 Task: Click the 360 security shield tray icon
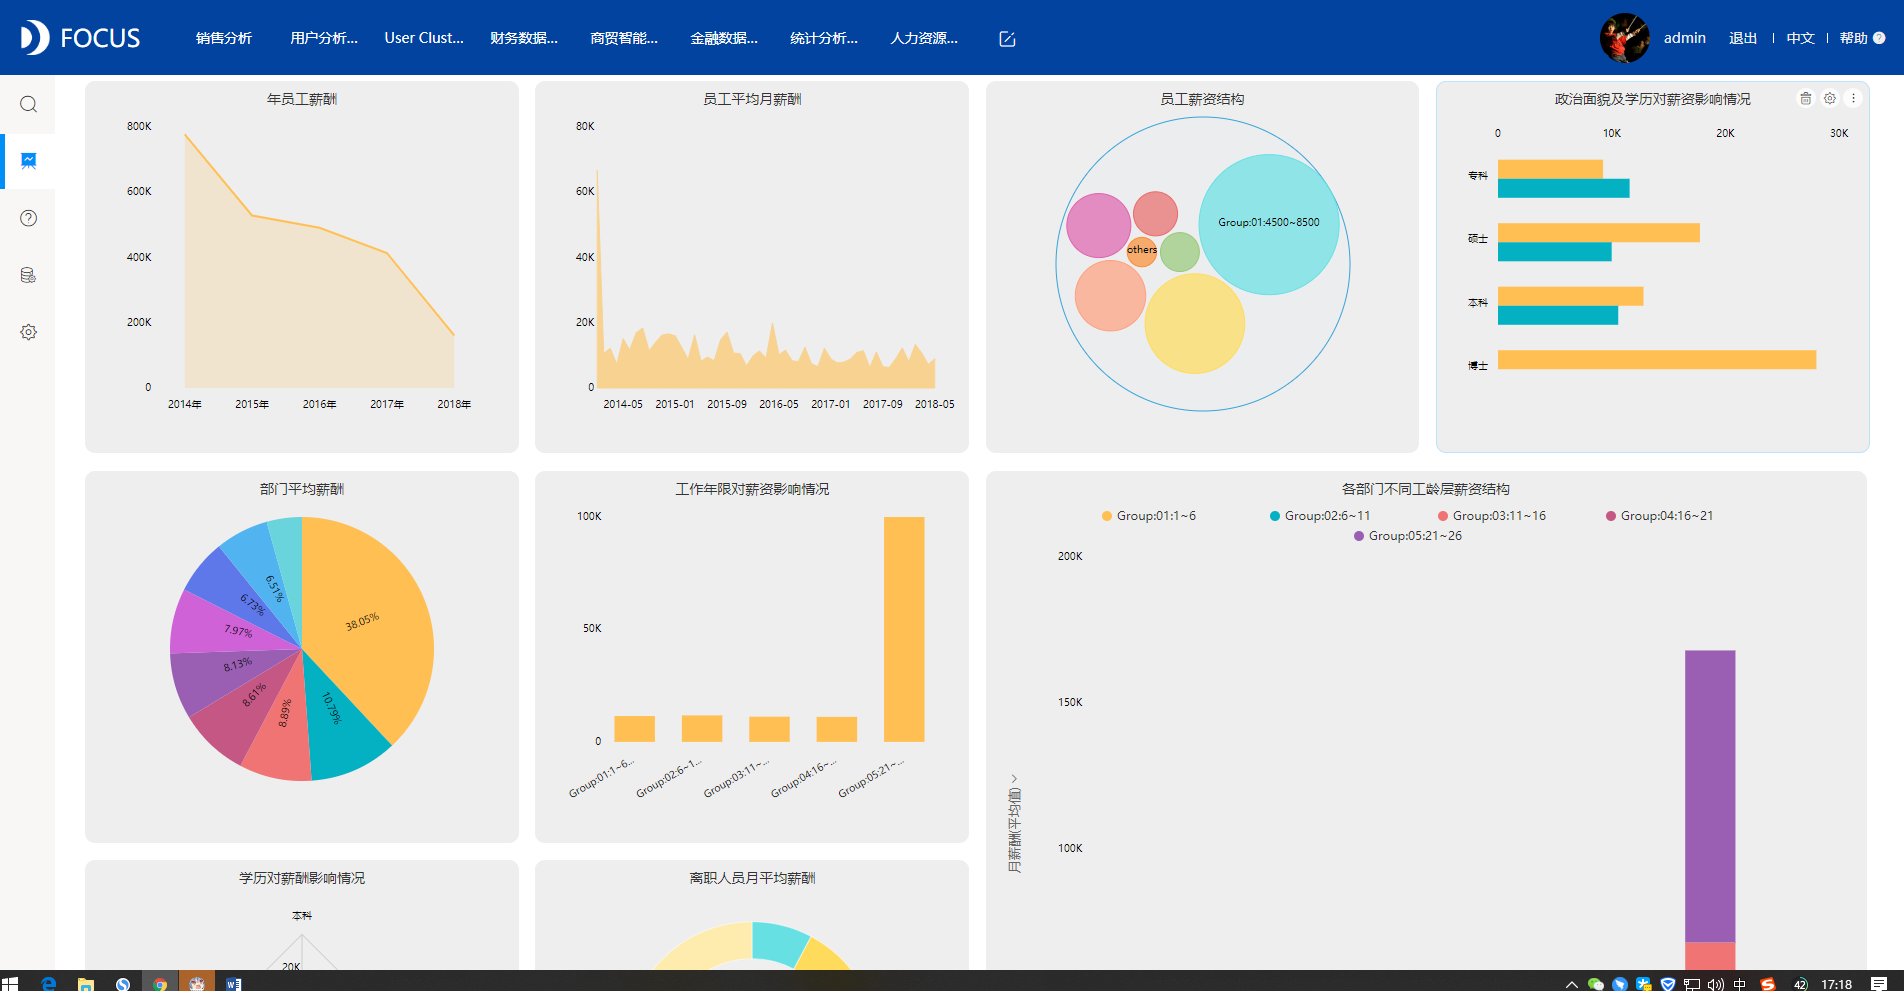point(1668,984)
